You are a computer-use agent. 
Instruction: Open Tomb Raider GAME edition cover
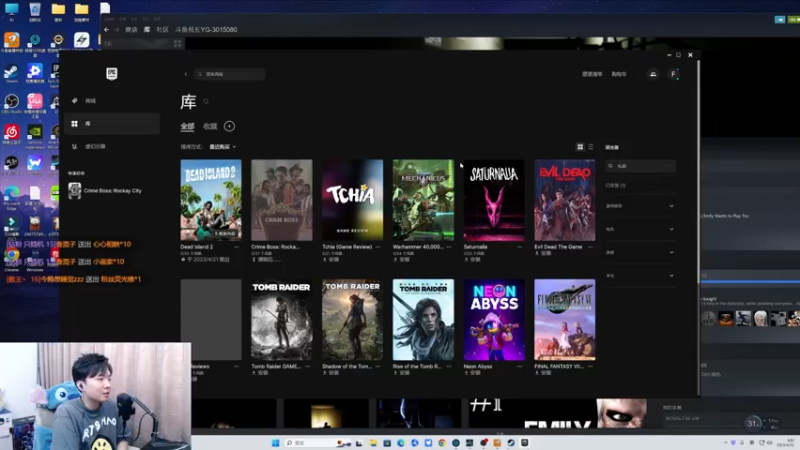pyautogui.click(x=281, y=319)
